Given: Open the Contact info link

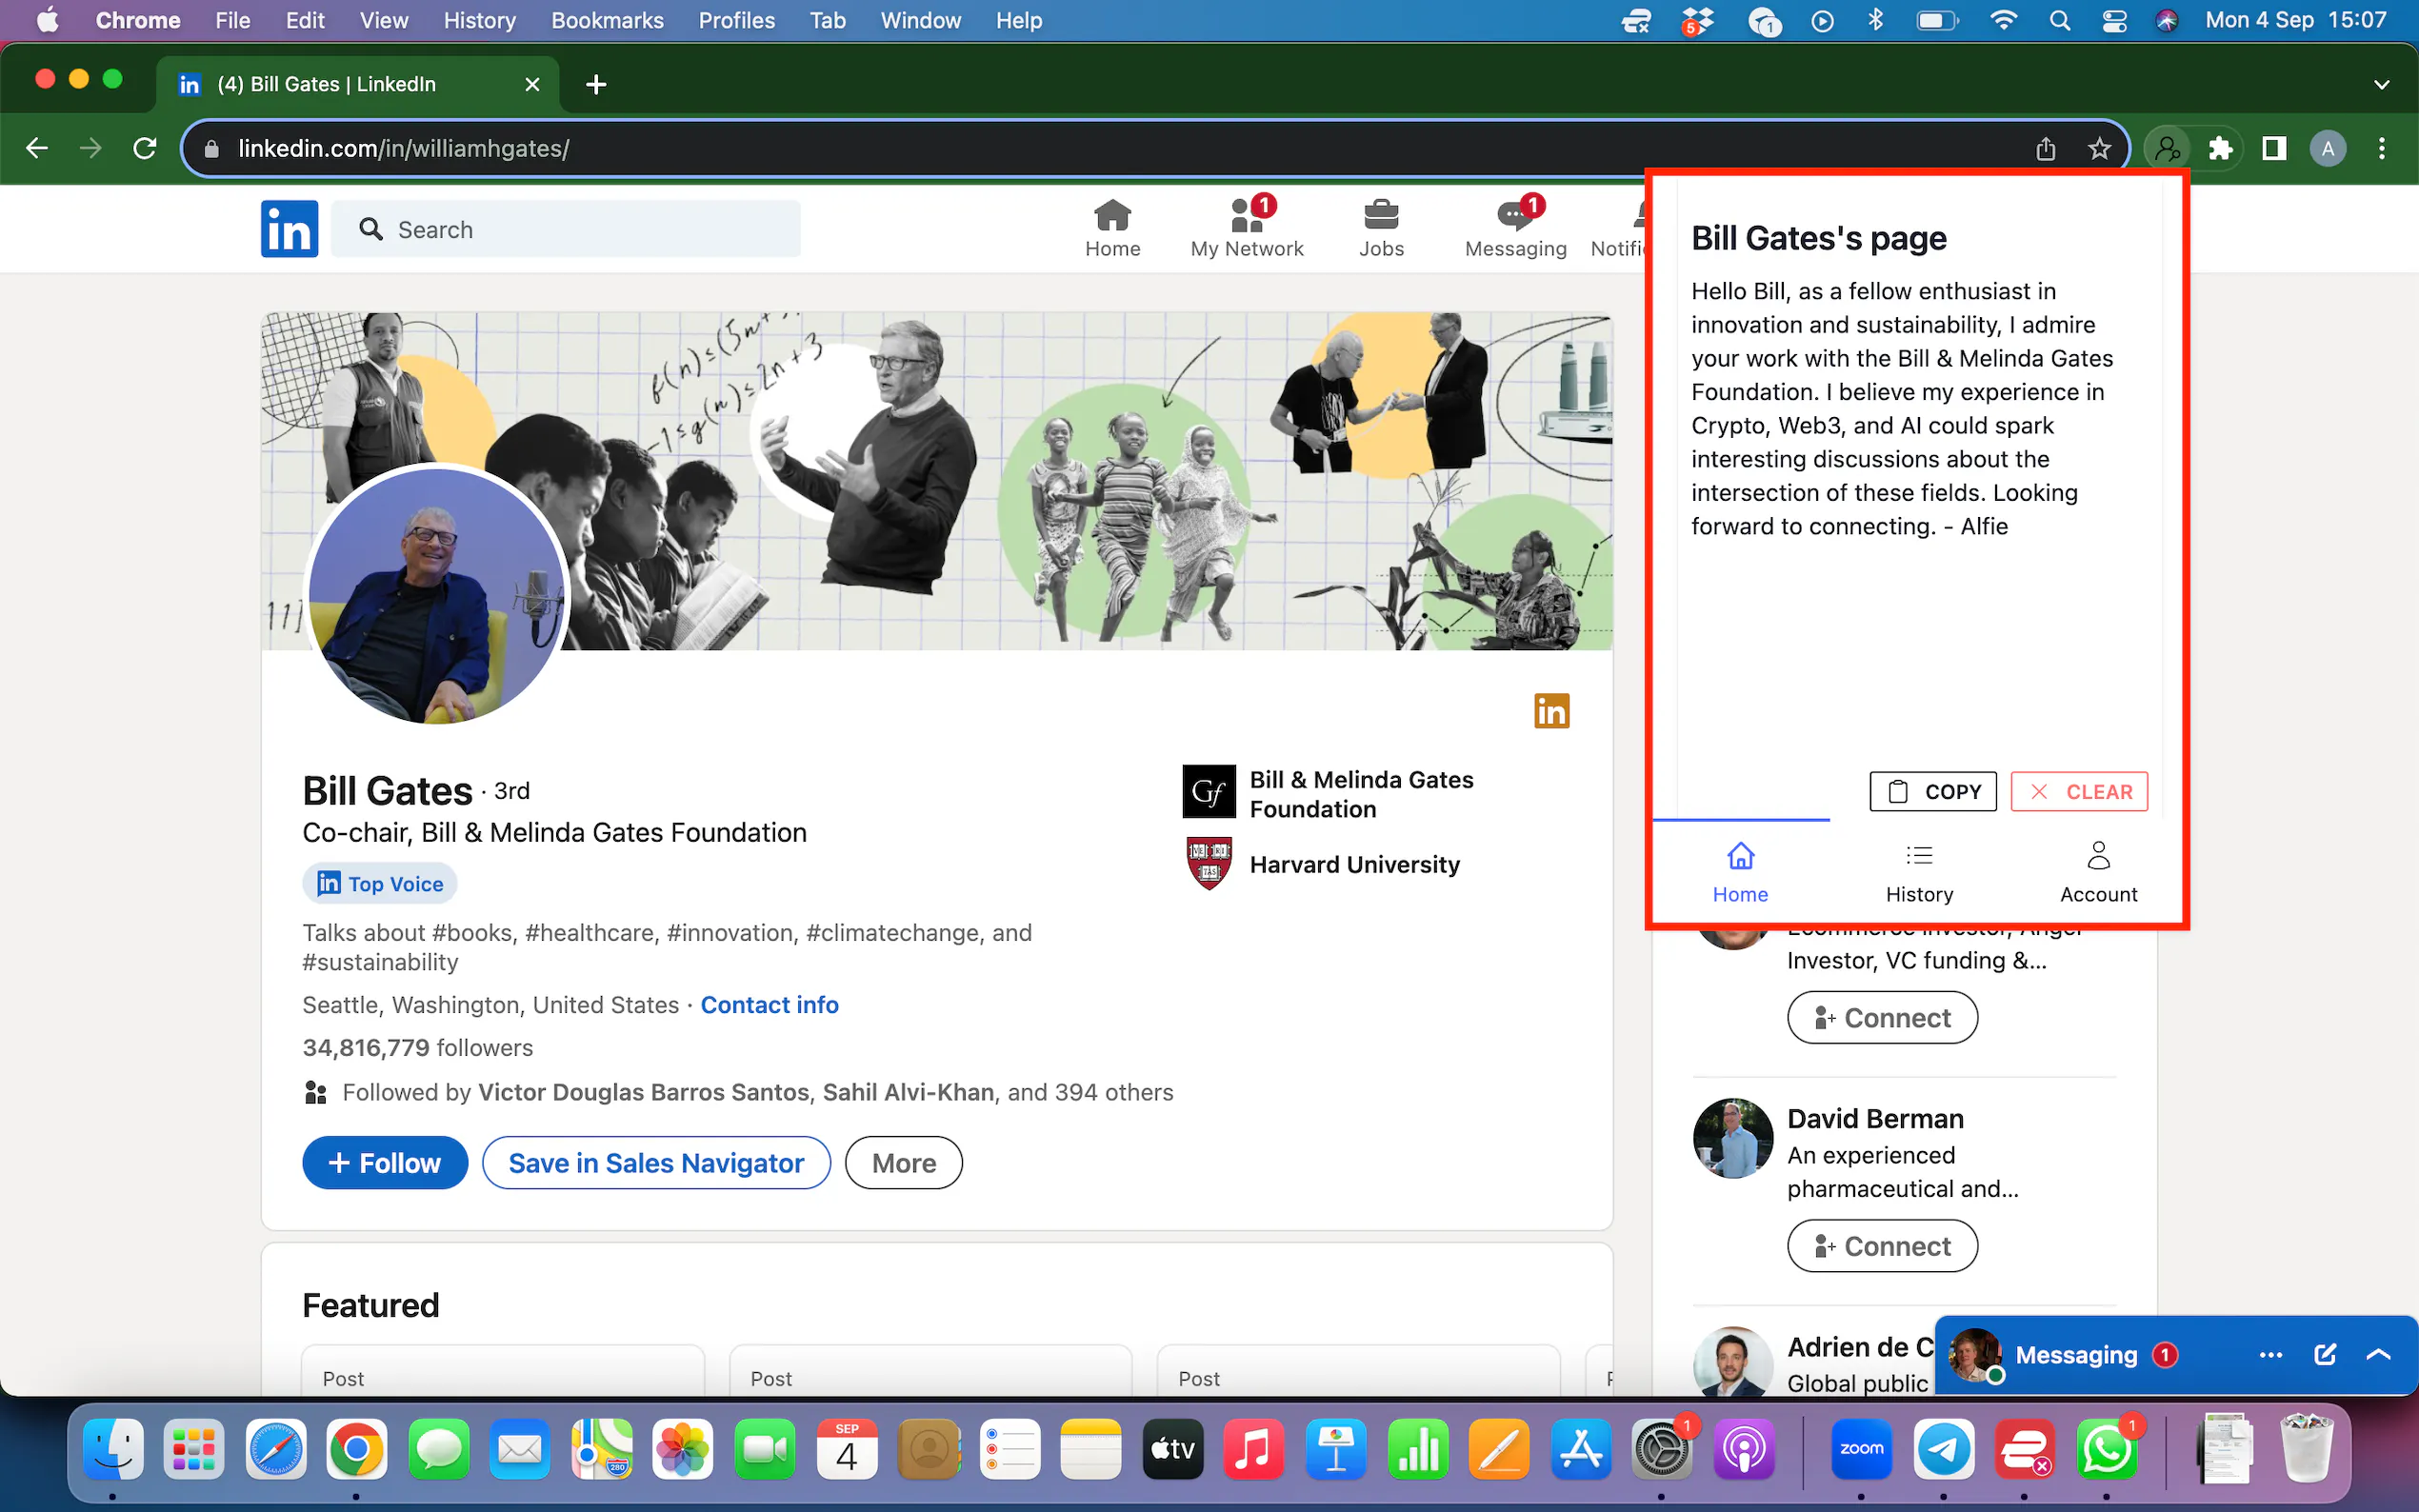Looking at the screenshot, I should pos(769,1005).
